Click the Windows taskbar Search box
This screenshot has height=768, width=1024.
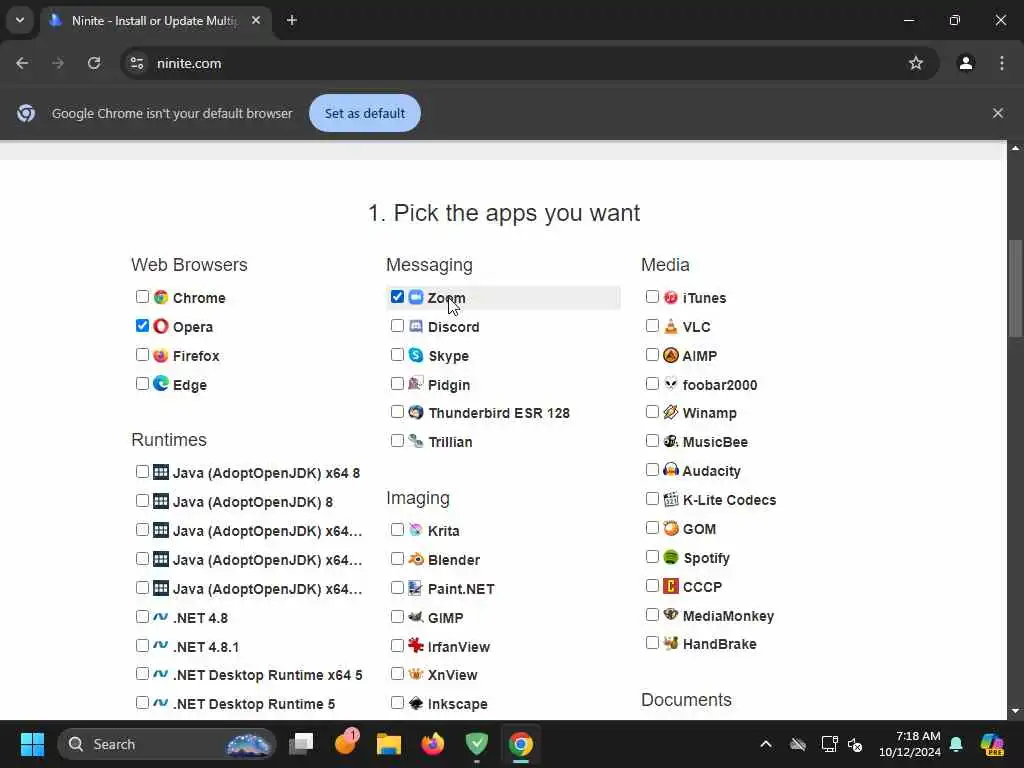(167, 744)
